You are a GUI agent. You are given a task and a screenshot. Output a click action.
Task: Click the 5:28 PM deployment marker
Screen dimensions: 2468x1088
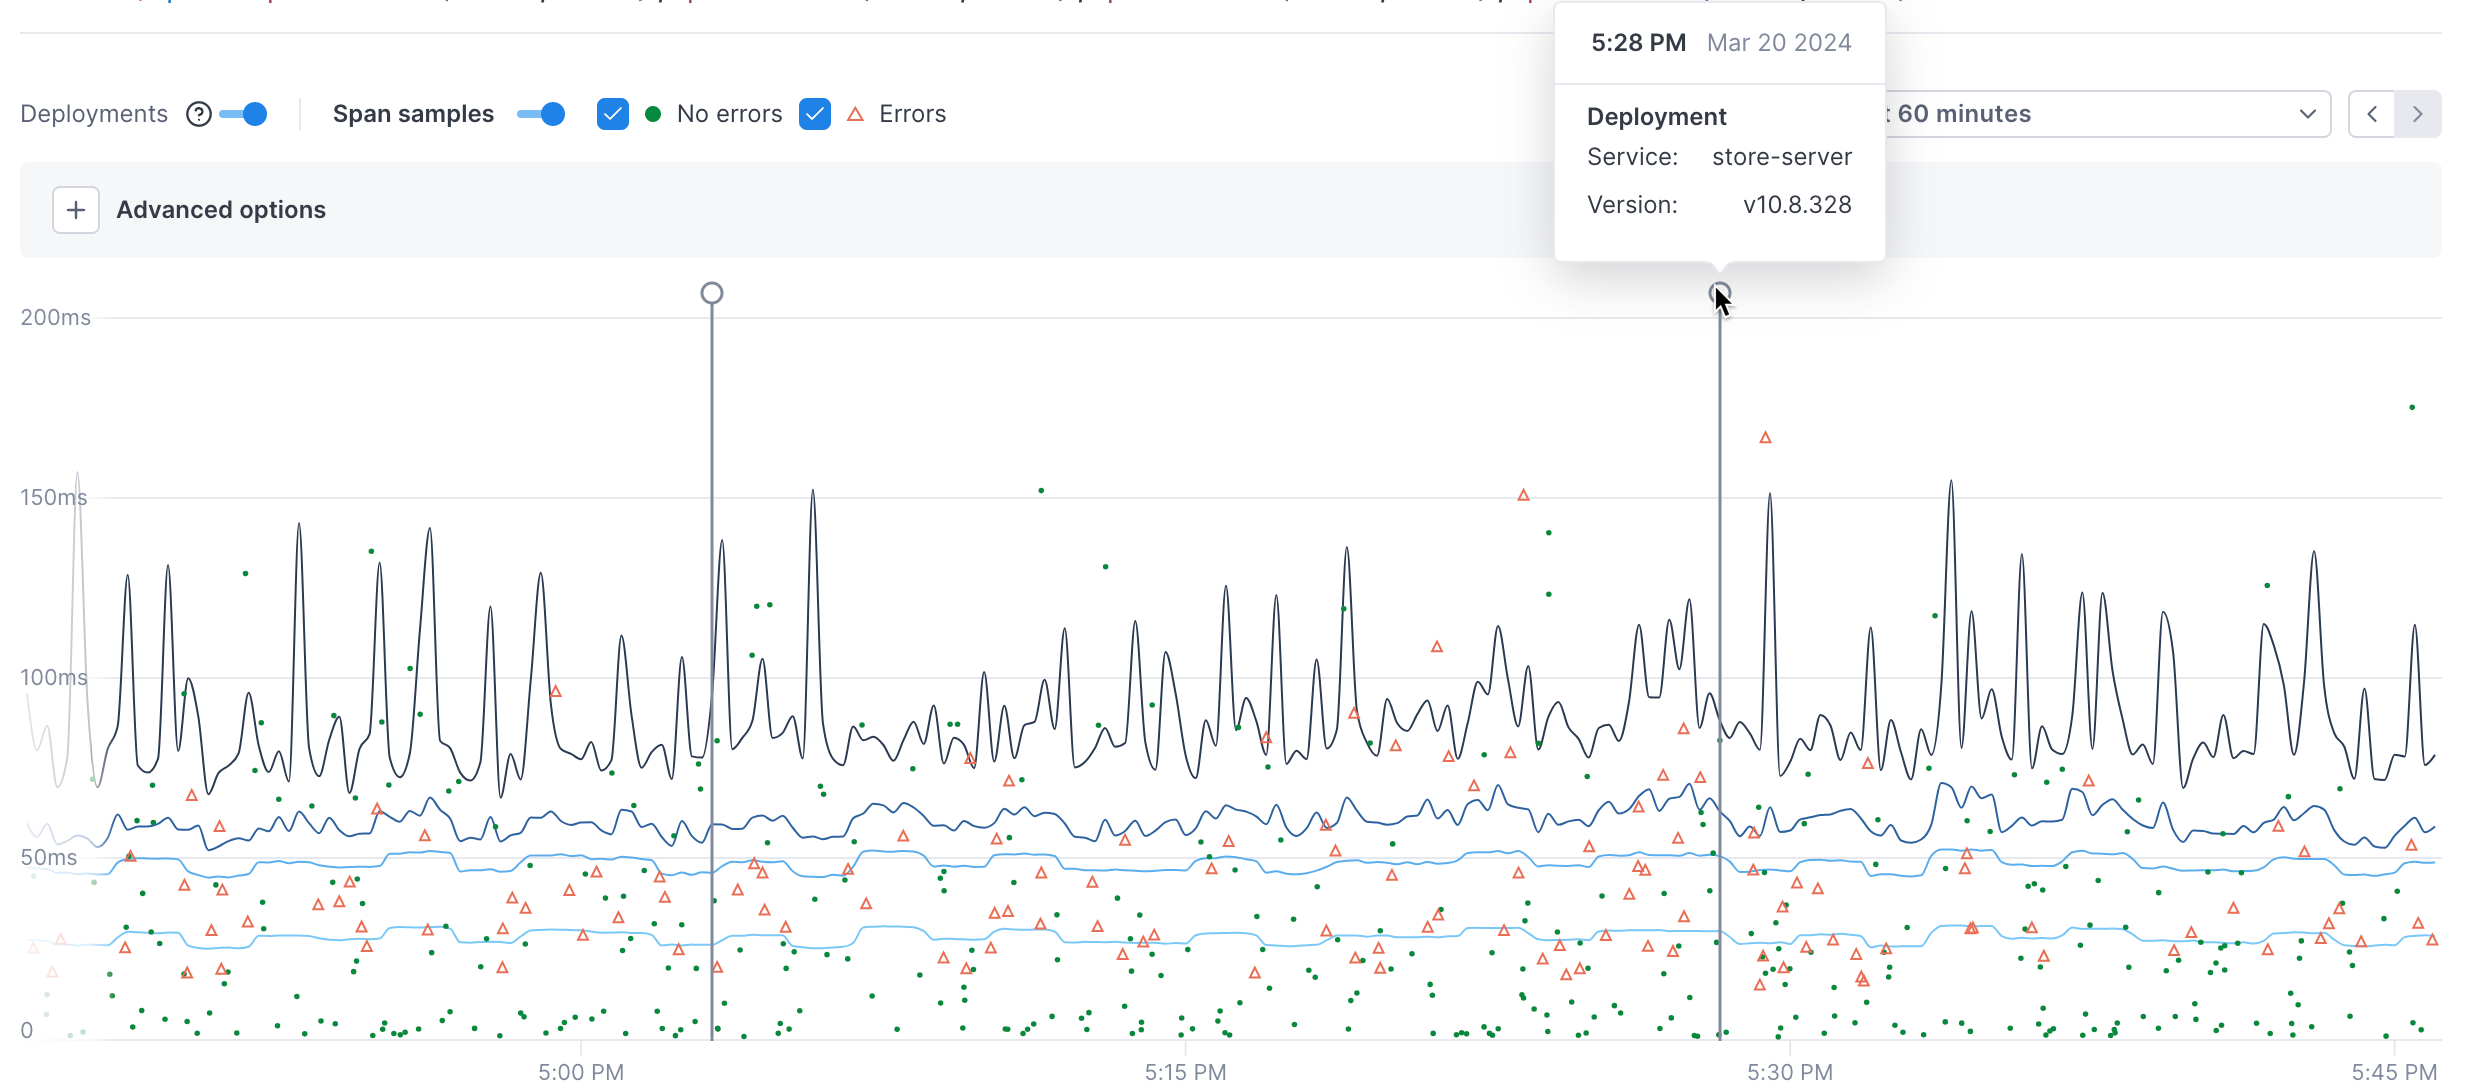pyautogui.click(x=1720, y=293)
